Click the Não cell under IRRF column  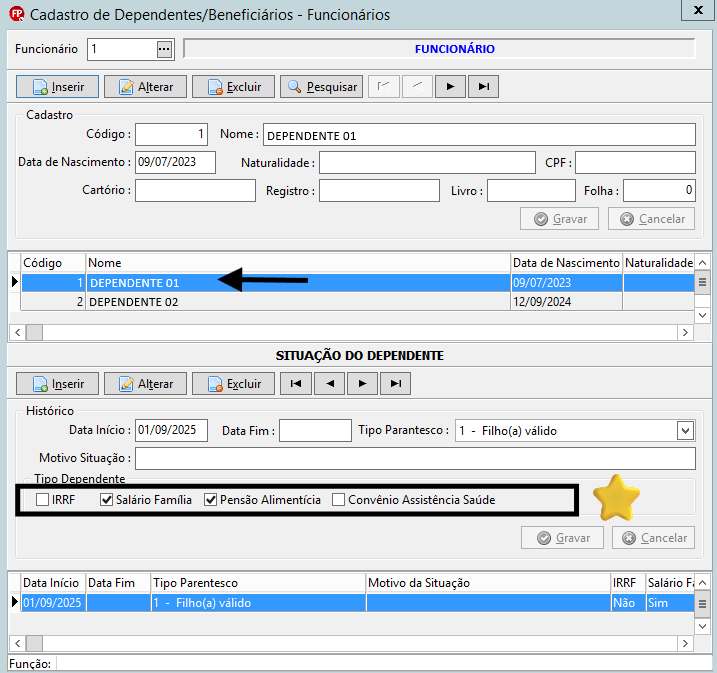point(628,603)
